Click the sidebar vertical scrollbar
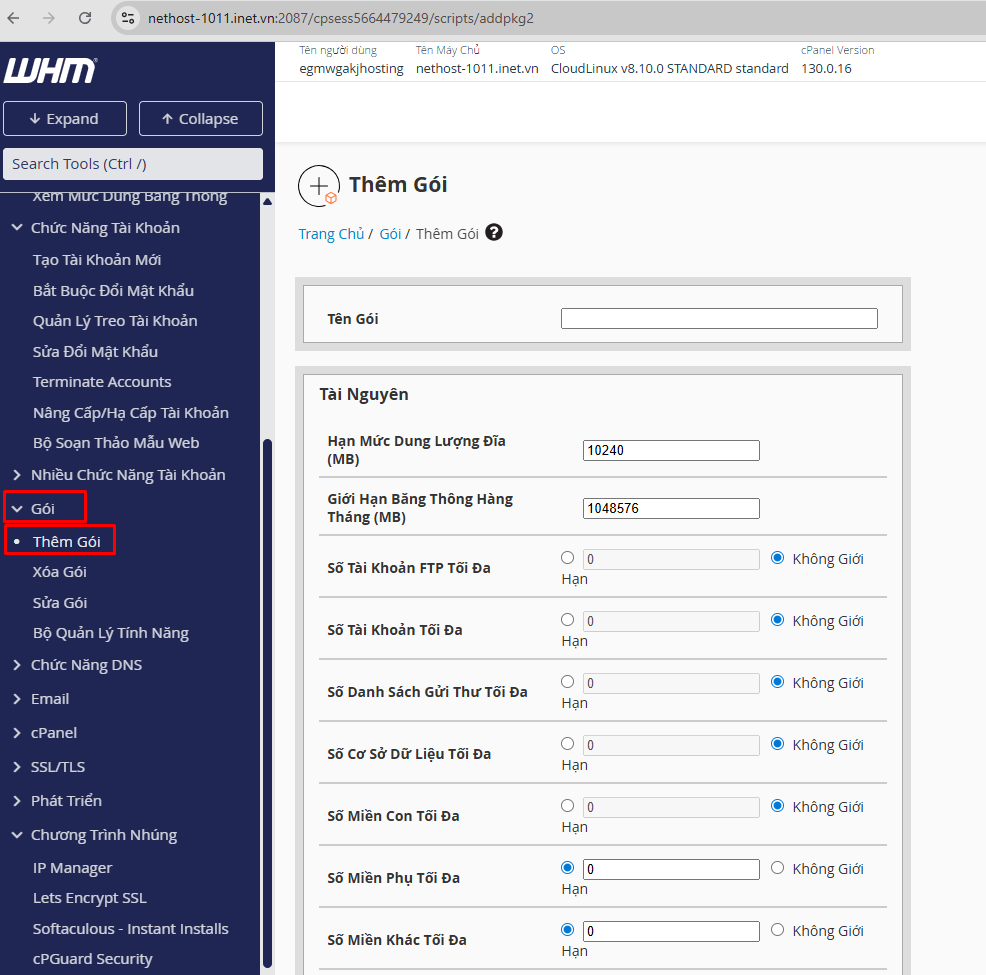The height and width of the screenshot is (975, 986). (267, 704)
